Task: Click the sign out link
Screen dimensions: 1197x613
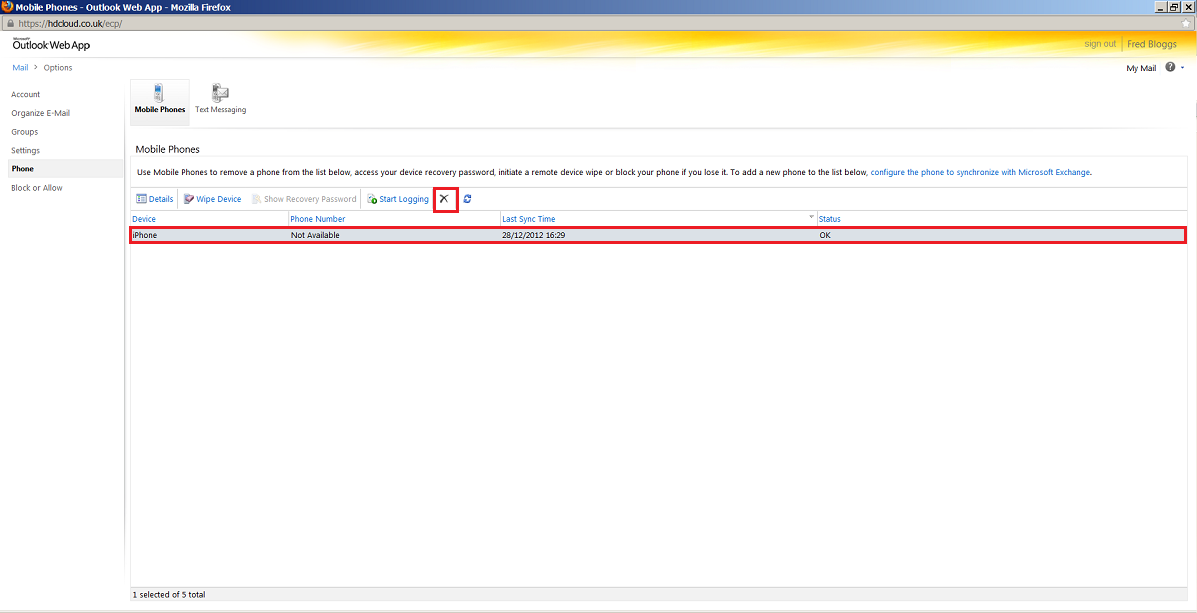Action: click(x=1100, y=44)
